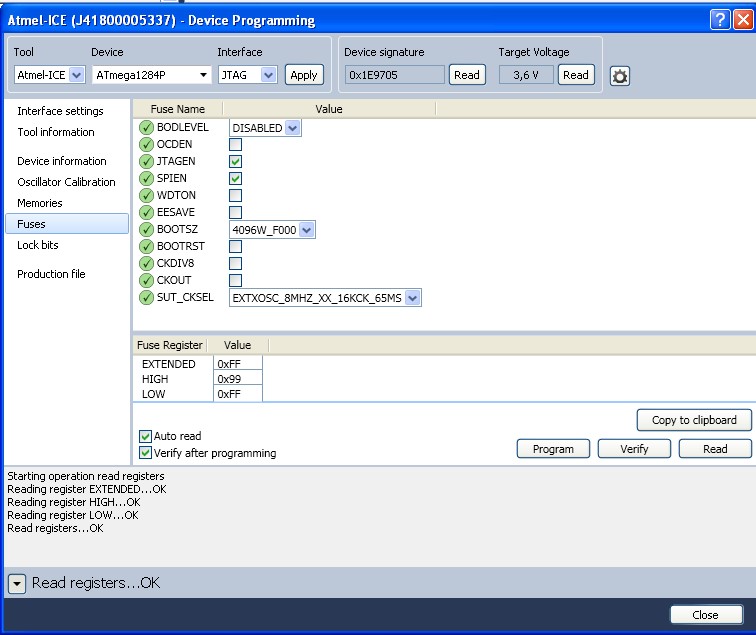This screenshot has height=635, width=756.
Task: Open the gear settings icon
Action: [x=620, y=76]
